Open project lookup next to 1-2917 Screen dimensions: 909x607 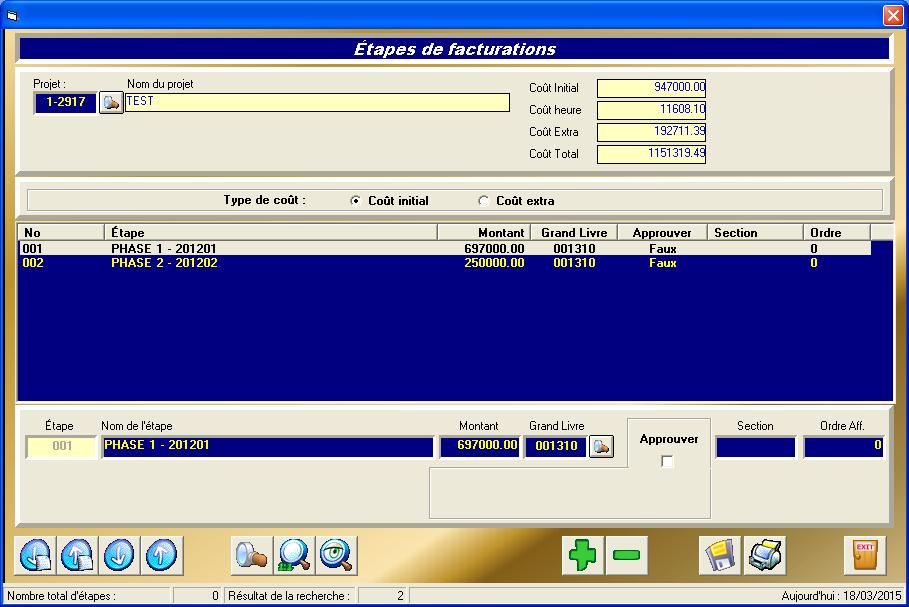pyautogui.click(x=111, y=102)
